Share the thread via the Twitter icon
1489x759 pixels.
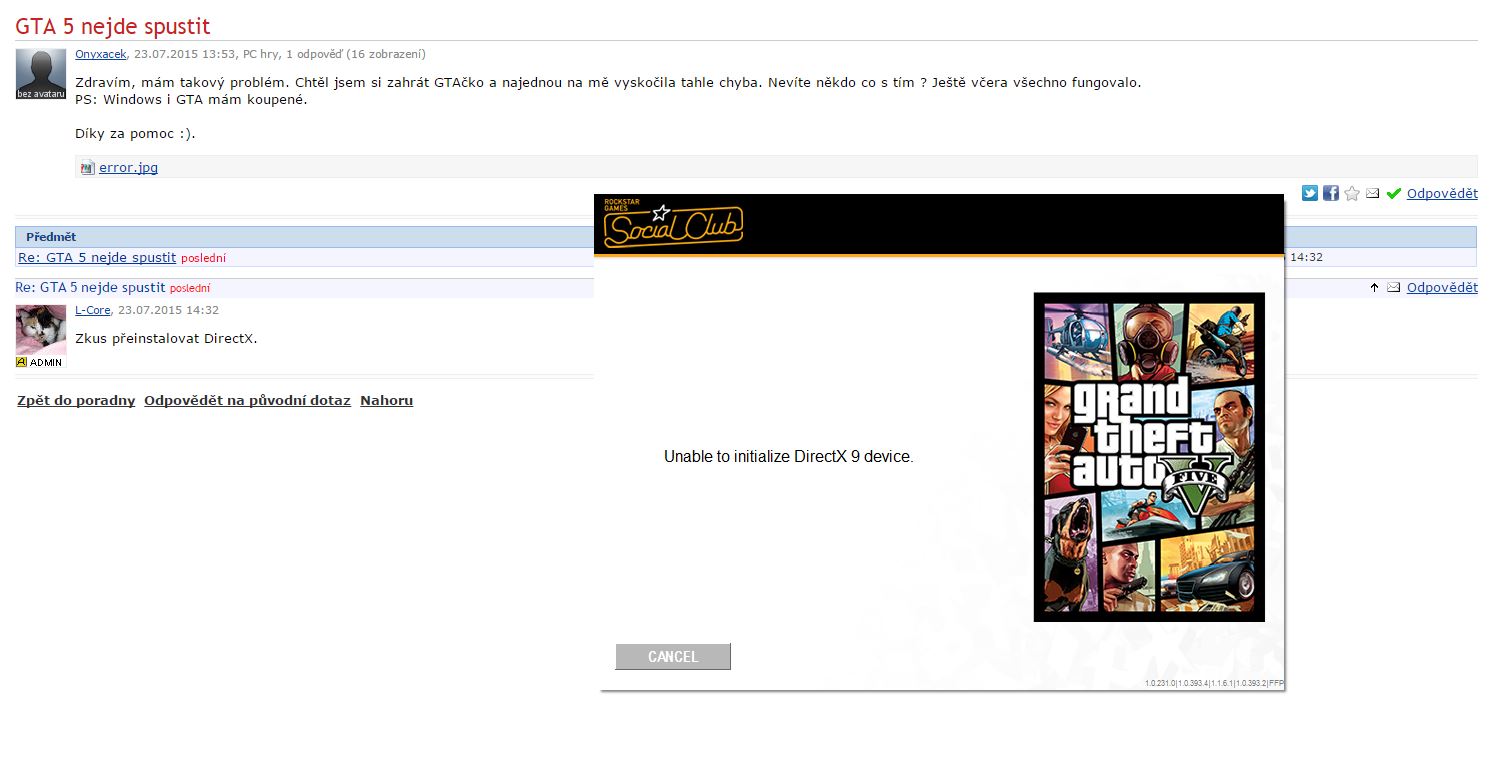pos(1309,193)
